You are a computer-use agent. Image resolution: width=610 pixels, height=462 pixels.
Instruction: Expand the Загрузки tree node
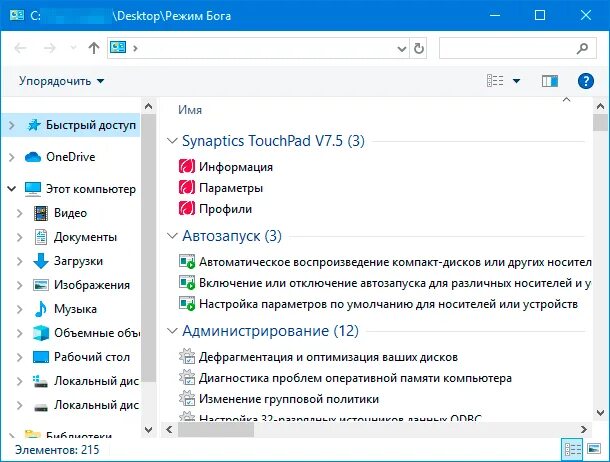coord(19,261)
